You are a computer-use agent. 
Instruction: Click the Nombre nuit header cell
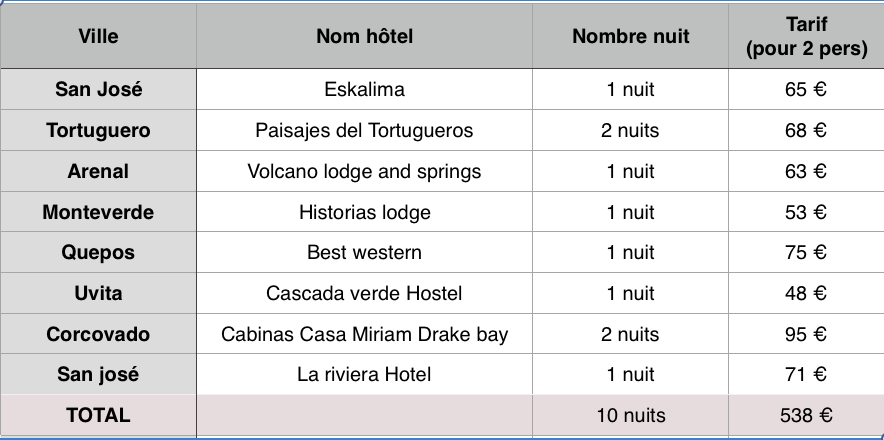click(x=630, y=36)
